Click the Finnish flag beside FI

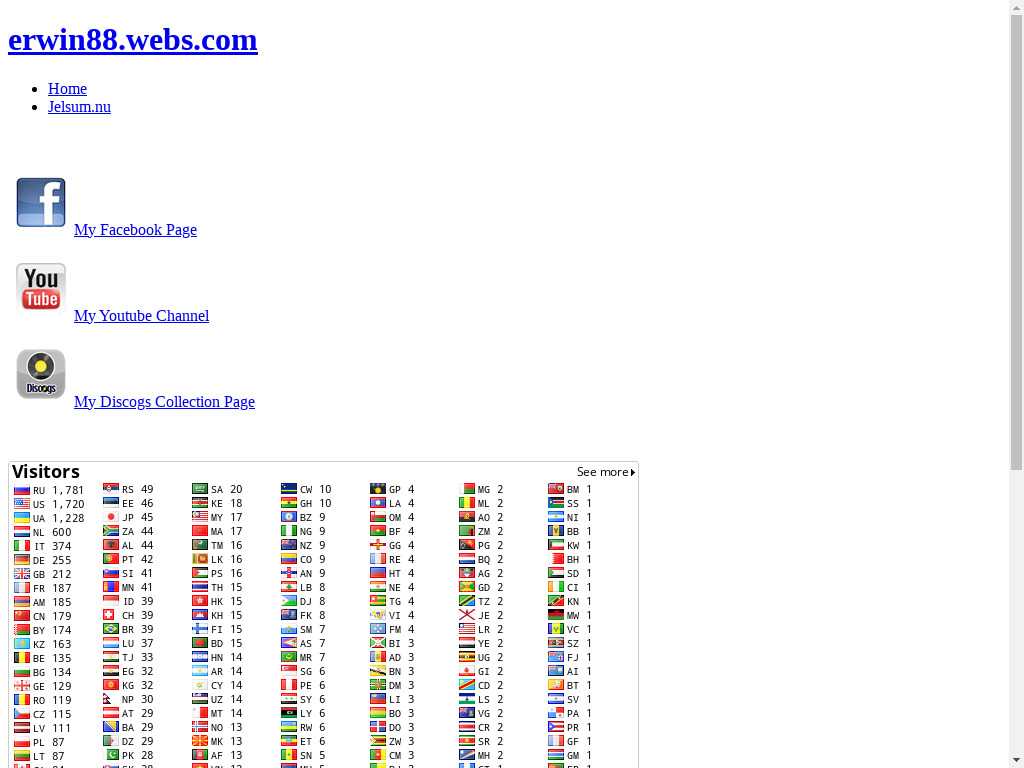(200, 629)
